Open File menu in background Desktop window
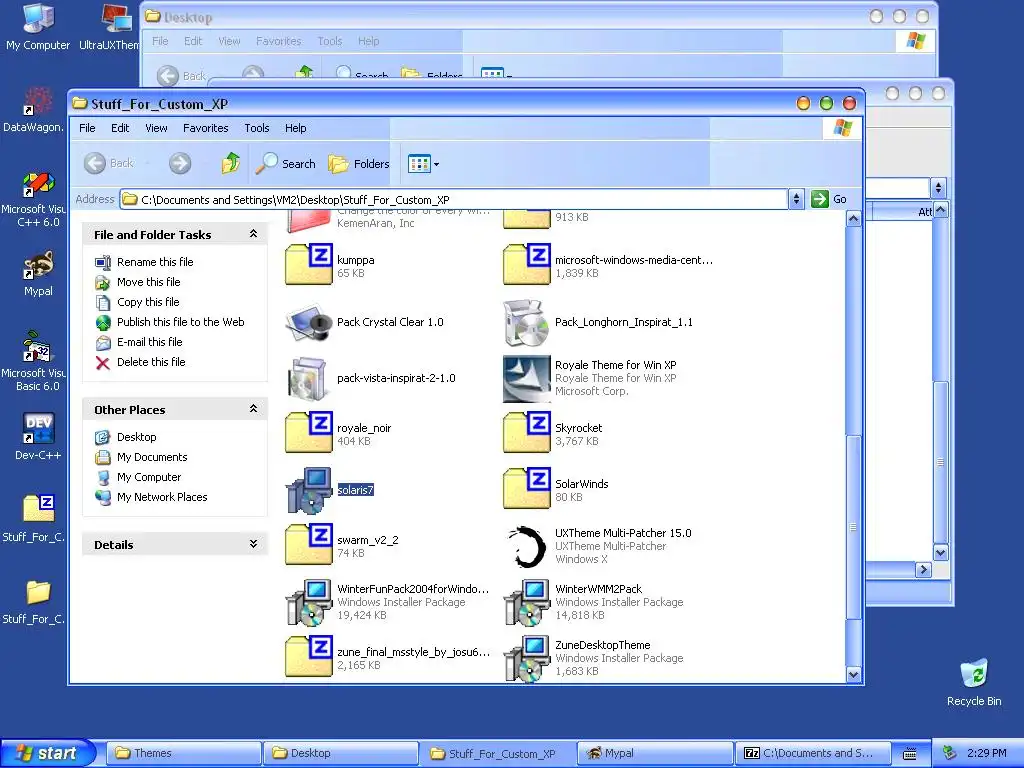The image size is (1024, 768). [x=160, y=41]
